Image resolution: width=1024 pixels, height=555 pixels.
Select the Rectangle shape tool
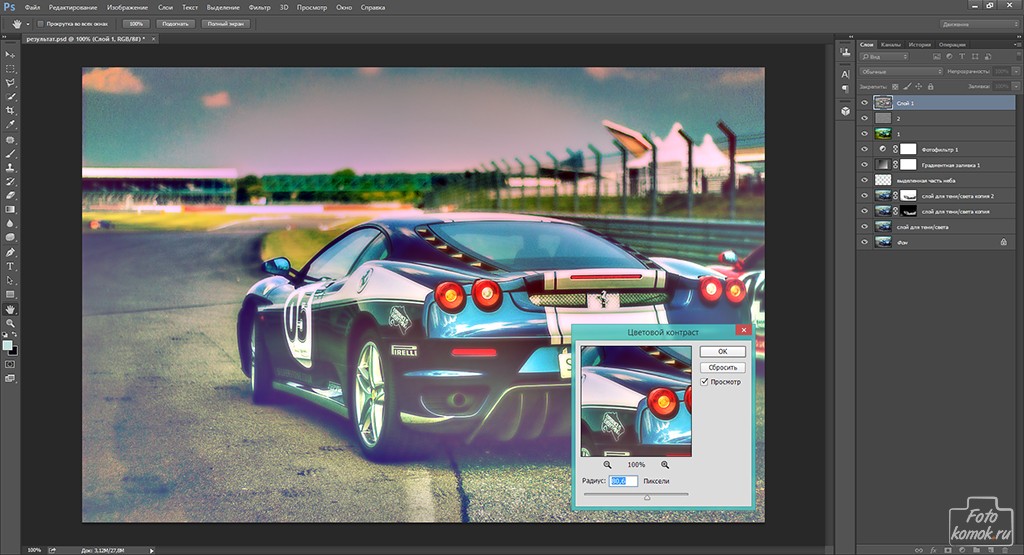coord(10,294)
